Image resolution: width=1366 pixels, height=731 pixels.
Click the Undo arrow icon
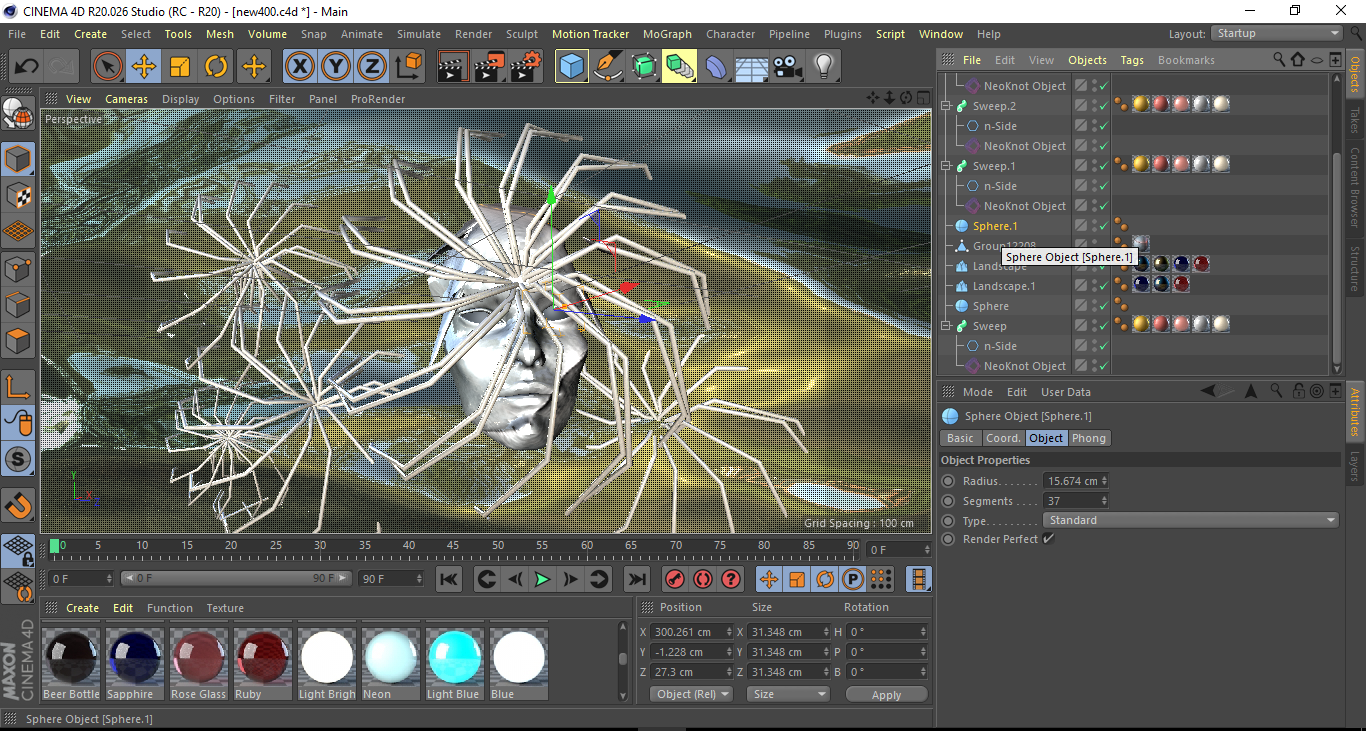[x=26, y=67]
